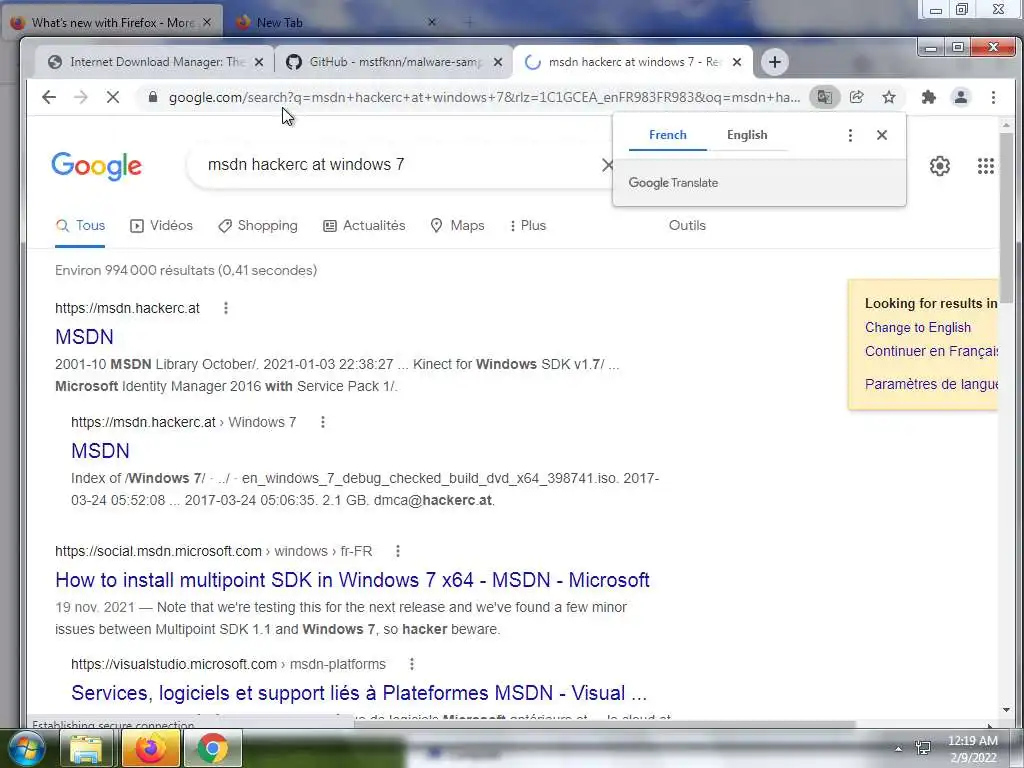This screenshot has width=1024, height=768.
Task: Stop loading the page with the X button
Action: 113,97
